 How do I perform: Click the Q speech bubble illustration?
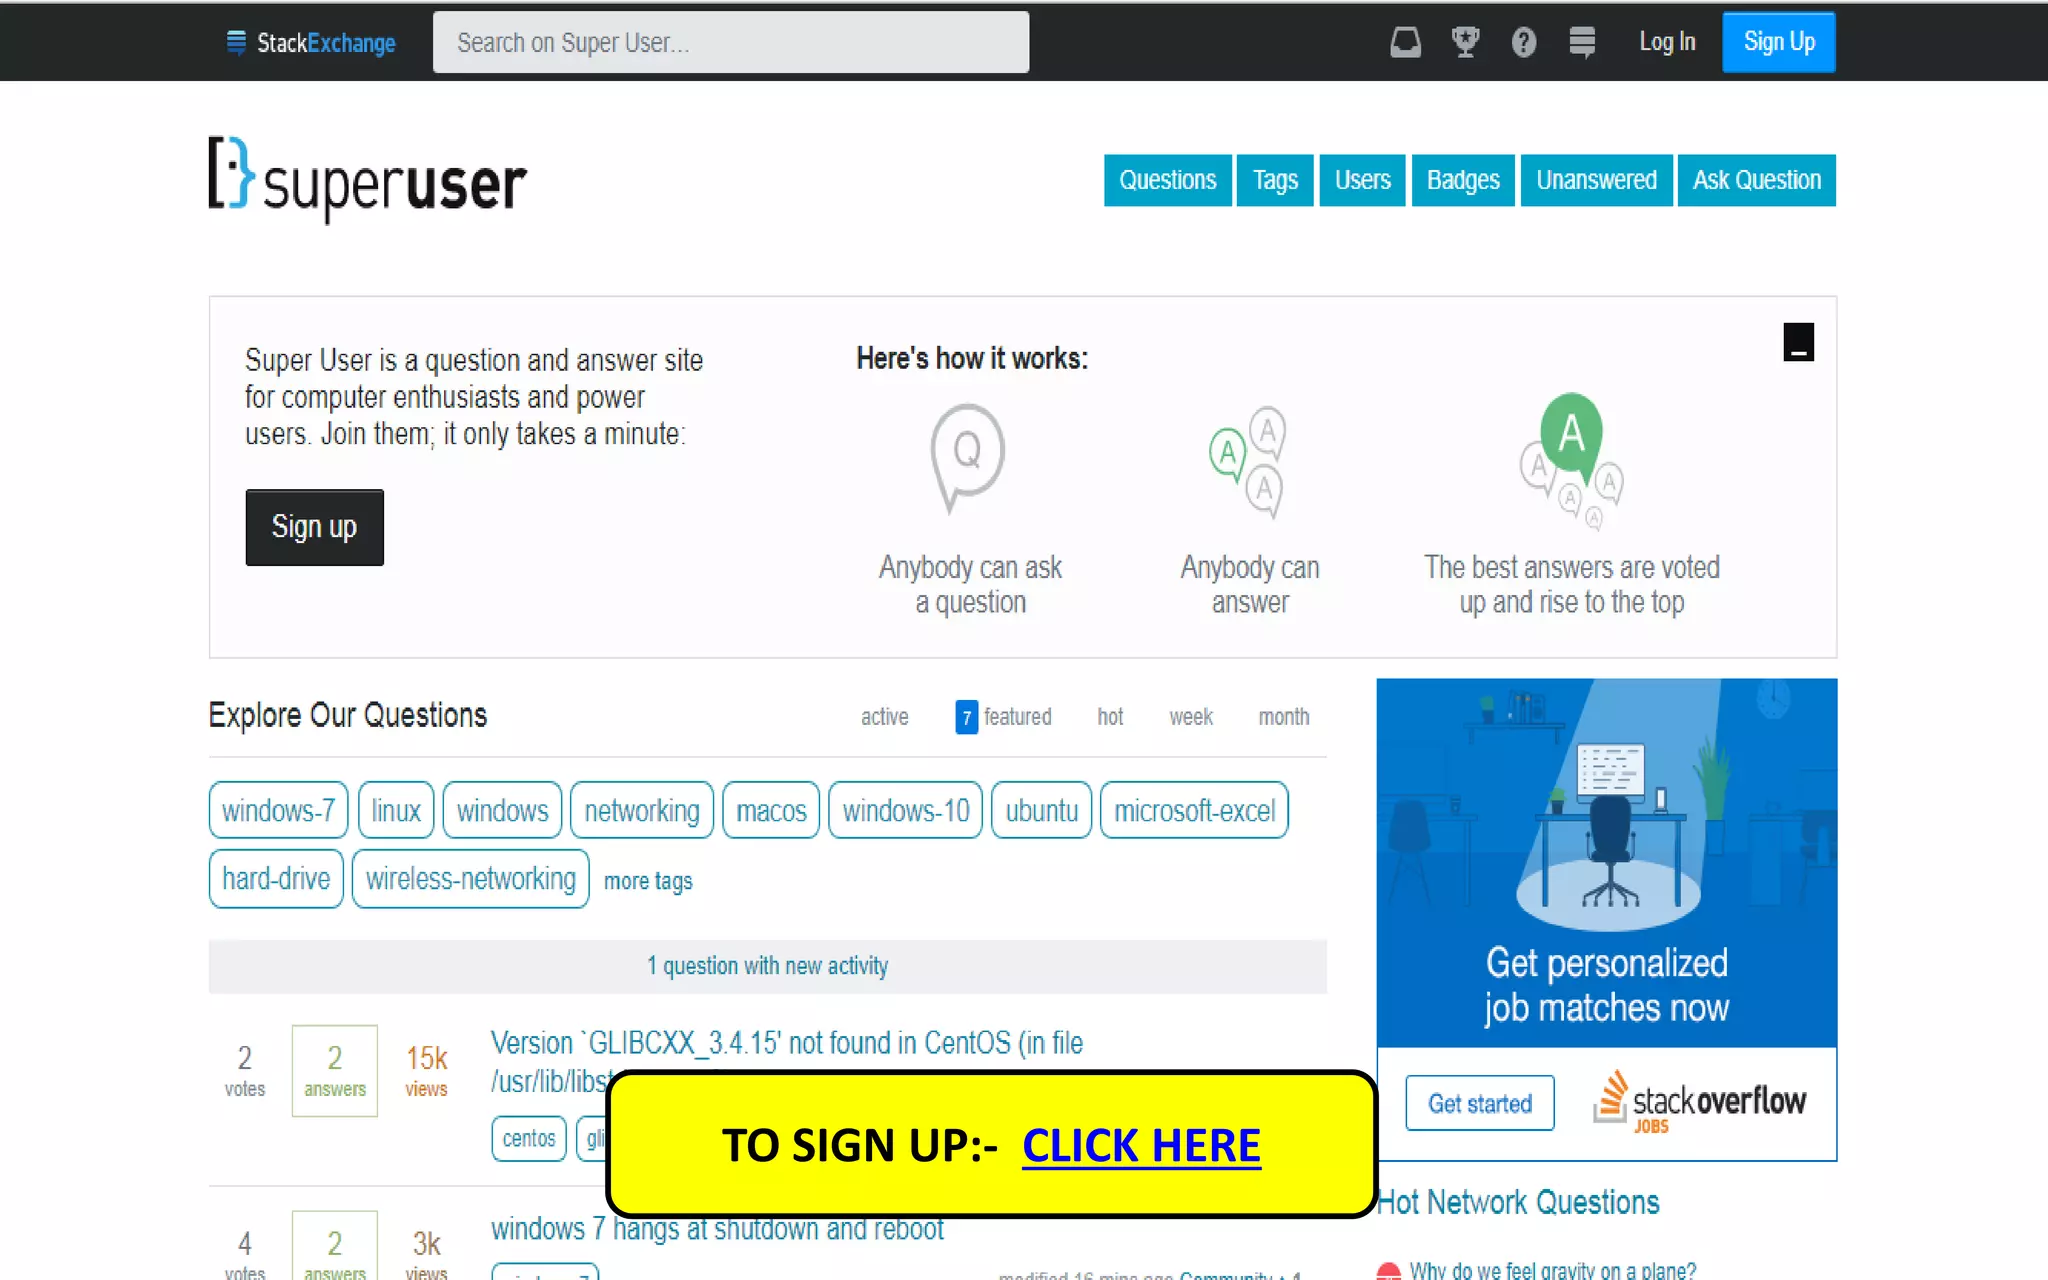pos(967,457)
